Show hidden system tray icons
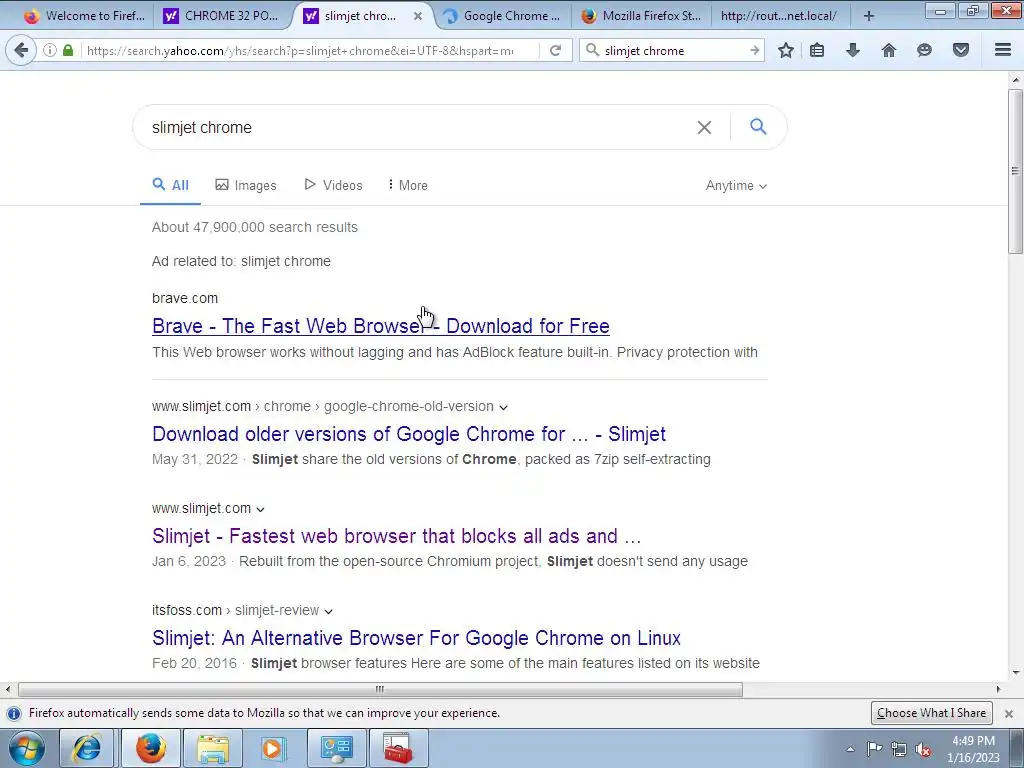Viewport: 1024px width, 768px height. point(850,749)
